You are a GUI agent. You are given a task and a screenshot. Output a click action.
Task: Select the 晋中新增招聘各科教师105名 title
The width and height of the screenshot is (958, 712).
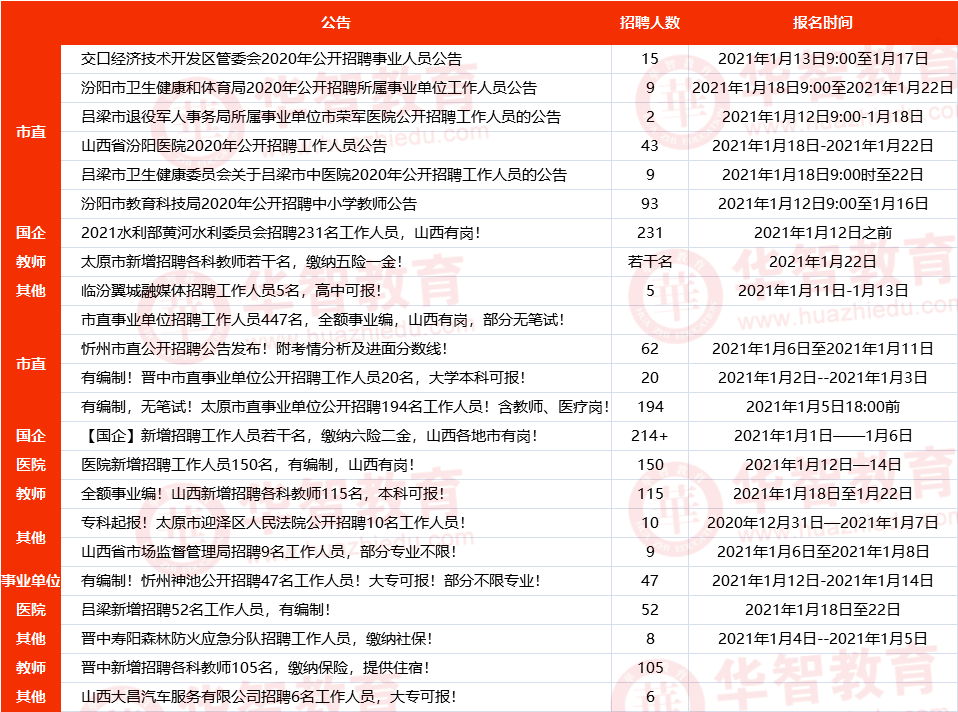(255, 668)
